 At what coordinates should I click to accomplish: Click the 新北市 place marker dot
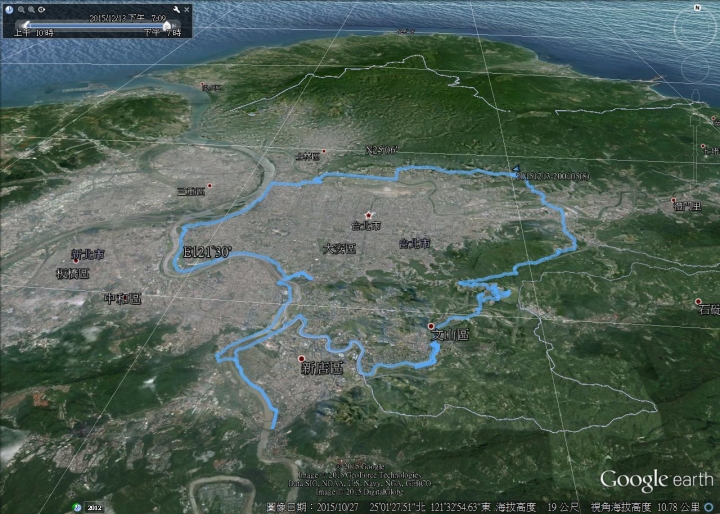(x=76, y=260)
